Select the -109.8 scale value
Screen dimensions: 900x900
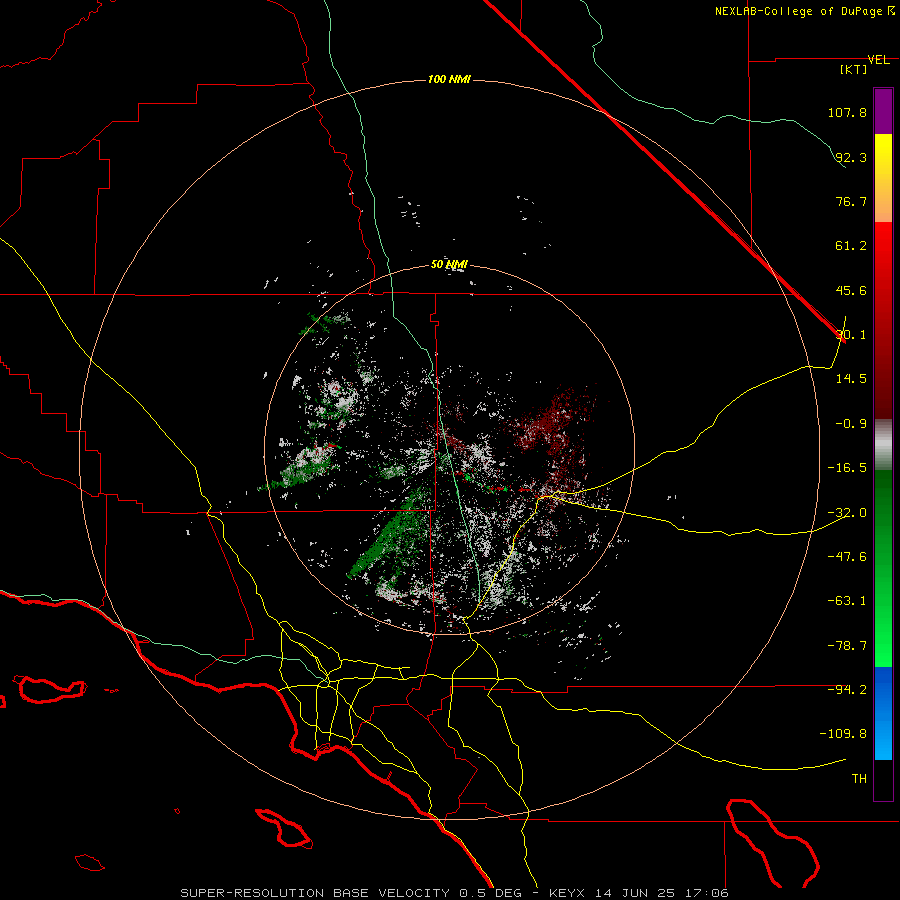[843, 734]
